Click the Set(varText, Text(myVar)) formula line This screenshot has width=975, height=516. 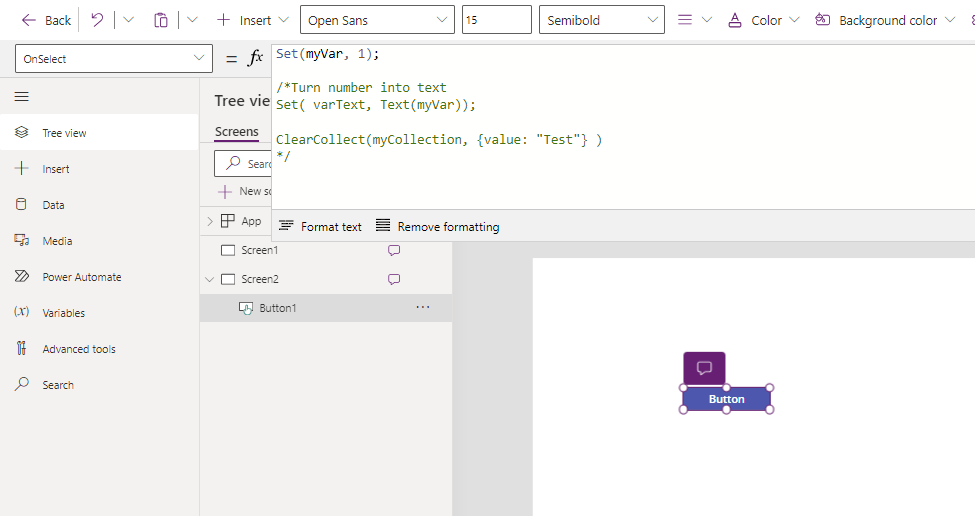click(x=376, y=104)
